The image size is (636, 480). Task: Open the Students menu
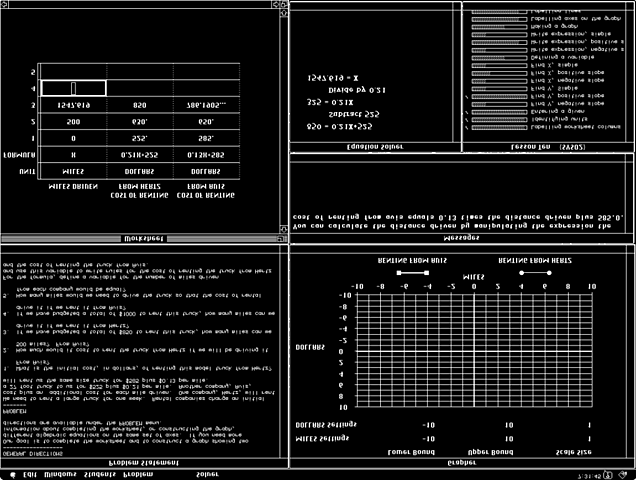(x=100, y=474)
